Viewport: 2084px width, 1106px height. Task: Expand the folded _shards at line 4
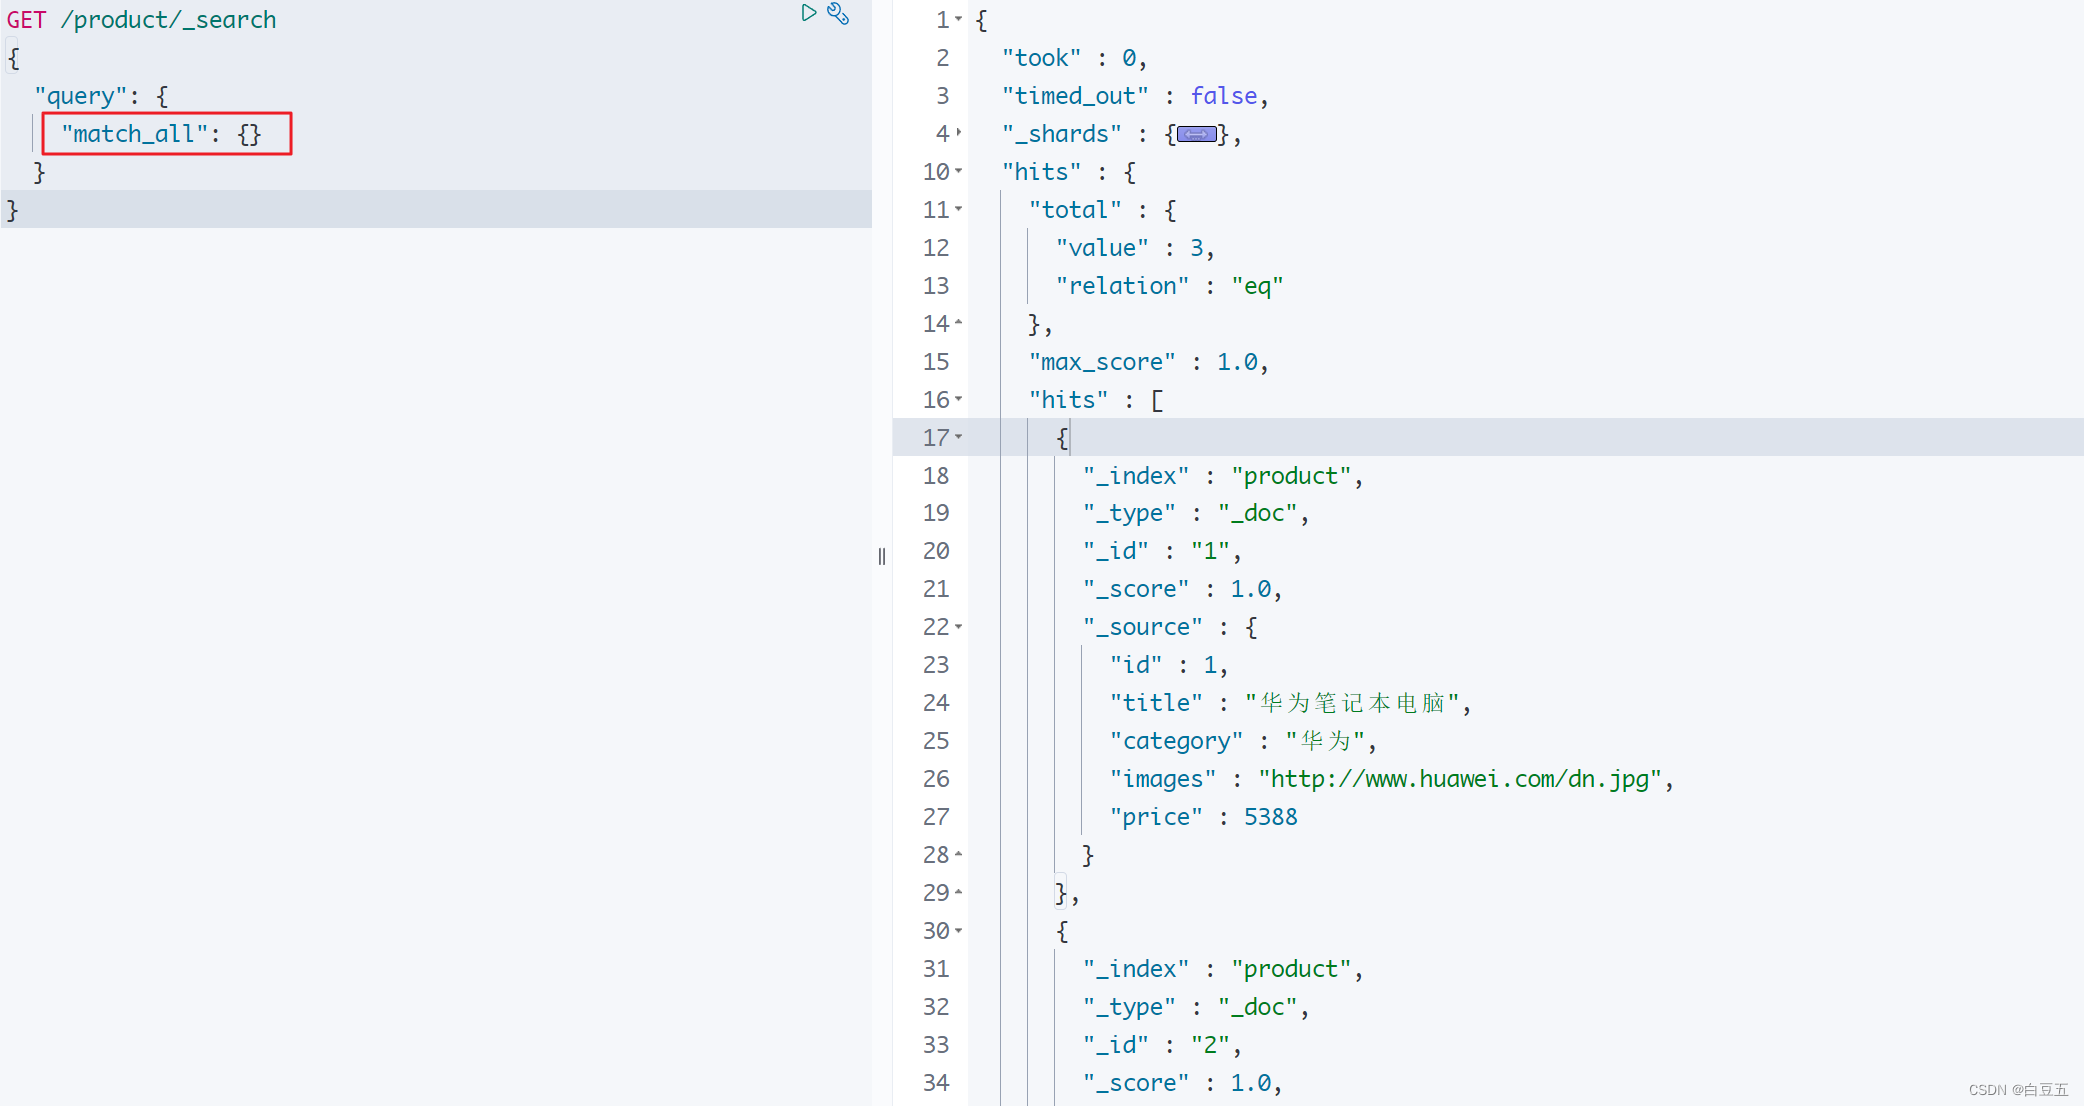[959, 133]
